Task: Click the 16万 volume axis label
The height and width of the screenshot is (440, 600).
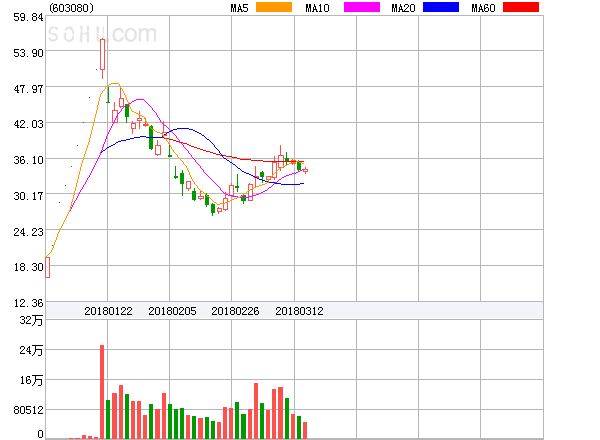Action: pyautogui.click(x=31, y=380)
